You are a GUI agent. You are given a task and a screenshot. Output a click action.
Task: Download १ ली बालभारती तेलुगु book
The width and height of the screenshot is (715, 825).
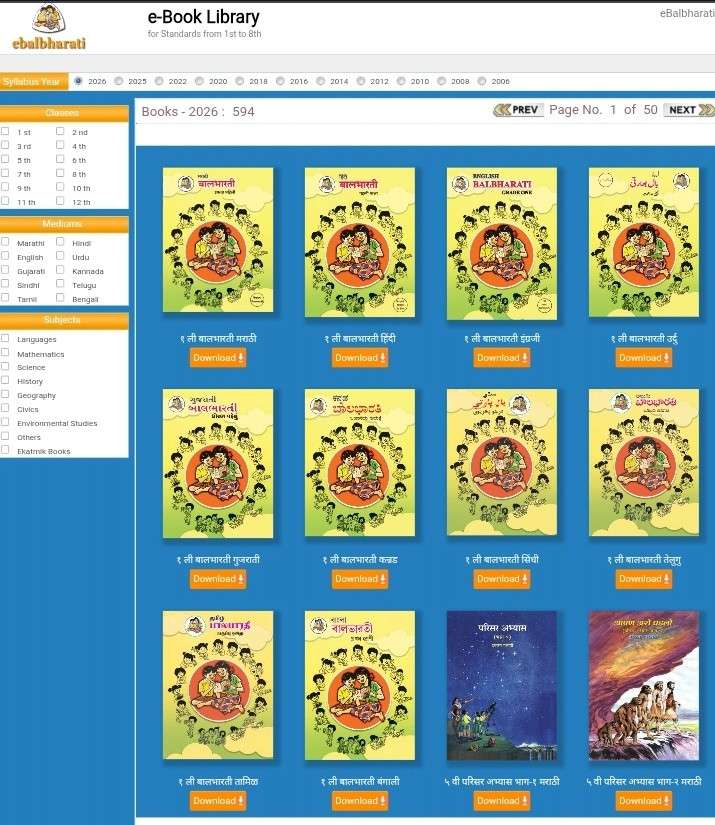pos(644,579)
